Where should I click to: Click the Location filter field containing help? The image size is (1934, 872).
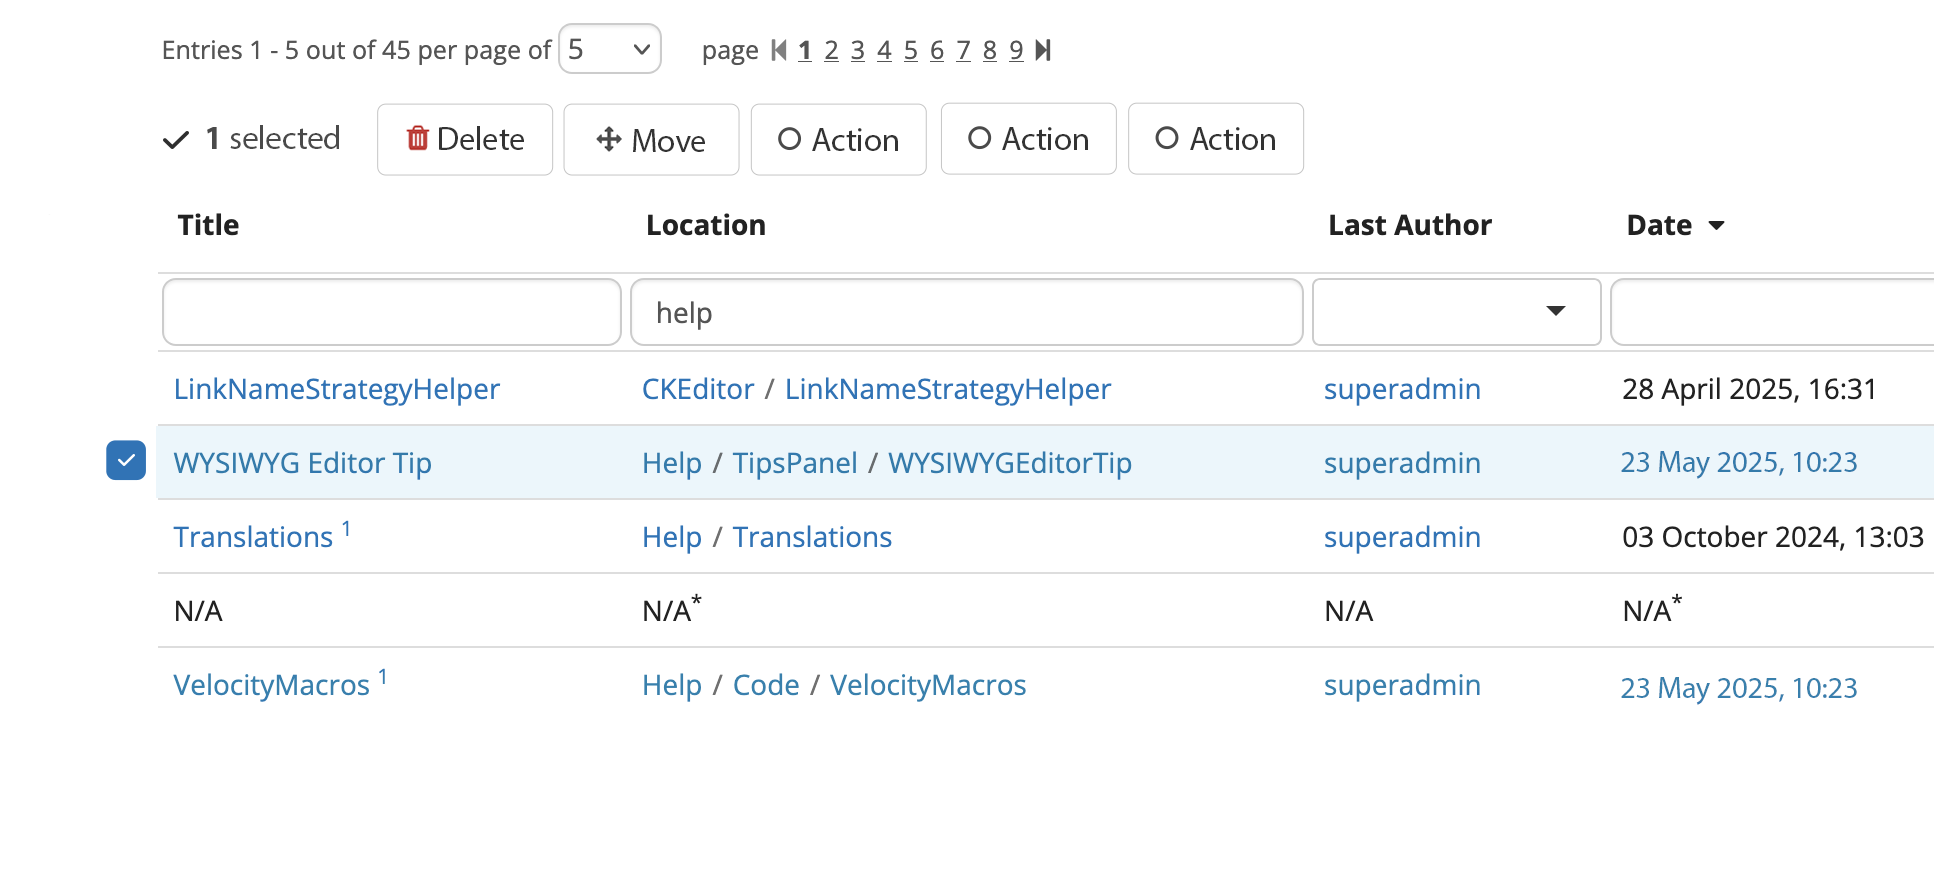coord(966,312)
